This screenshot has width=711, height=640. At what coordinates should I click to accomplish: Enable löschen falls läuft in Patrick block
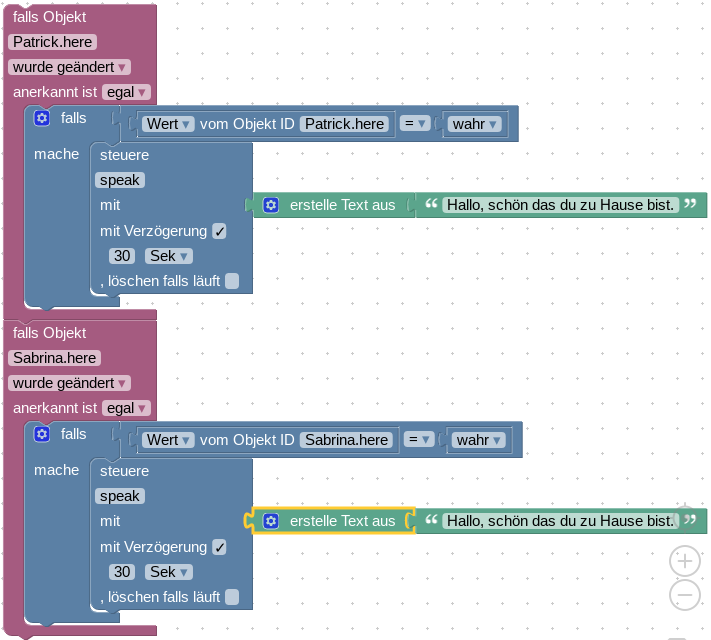point(232,281)
